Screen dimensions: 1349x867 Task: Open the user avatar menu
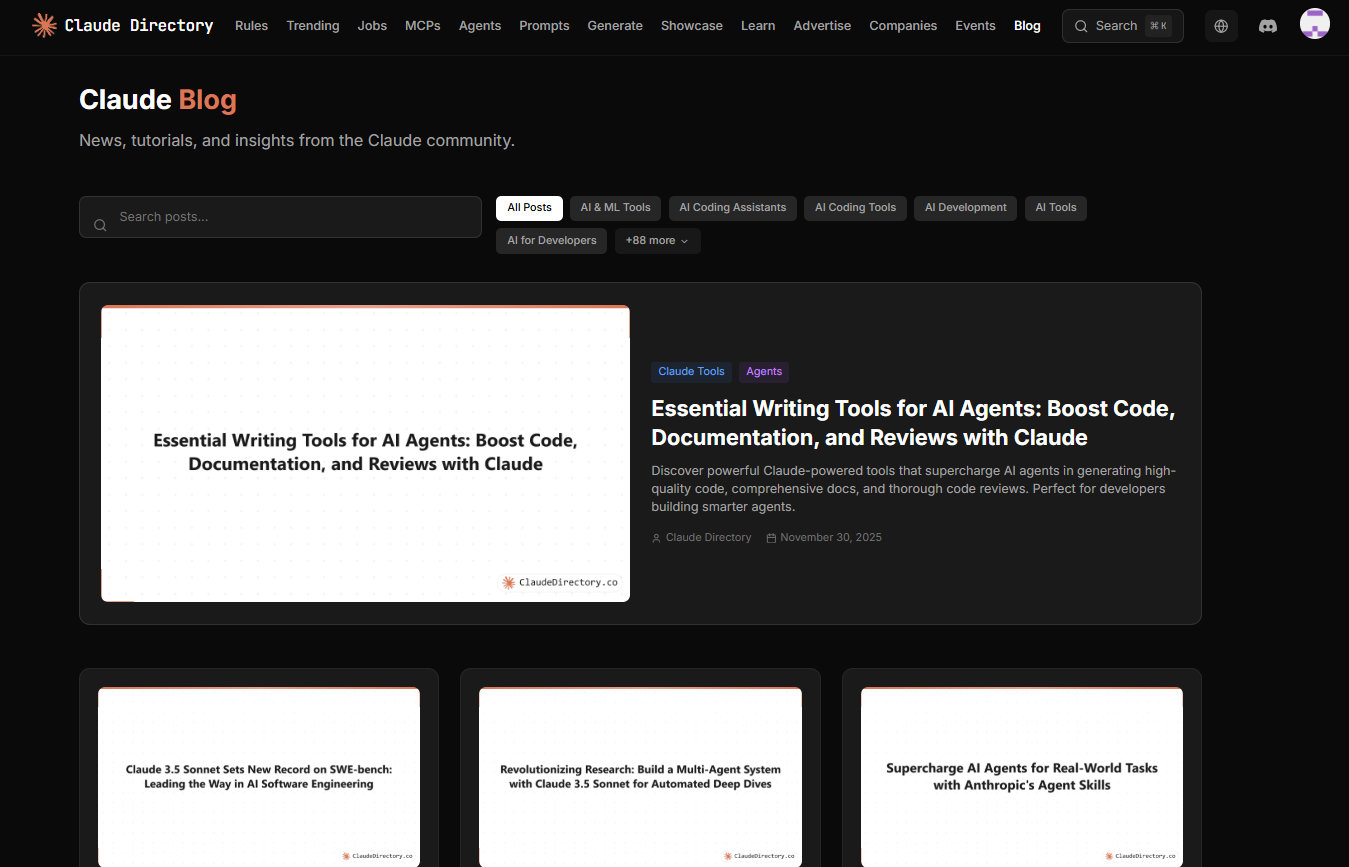coord(1315,24)
